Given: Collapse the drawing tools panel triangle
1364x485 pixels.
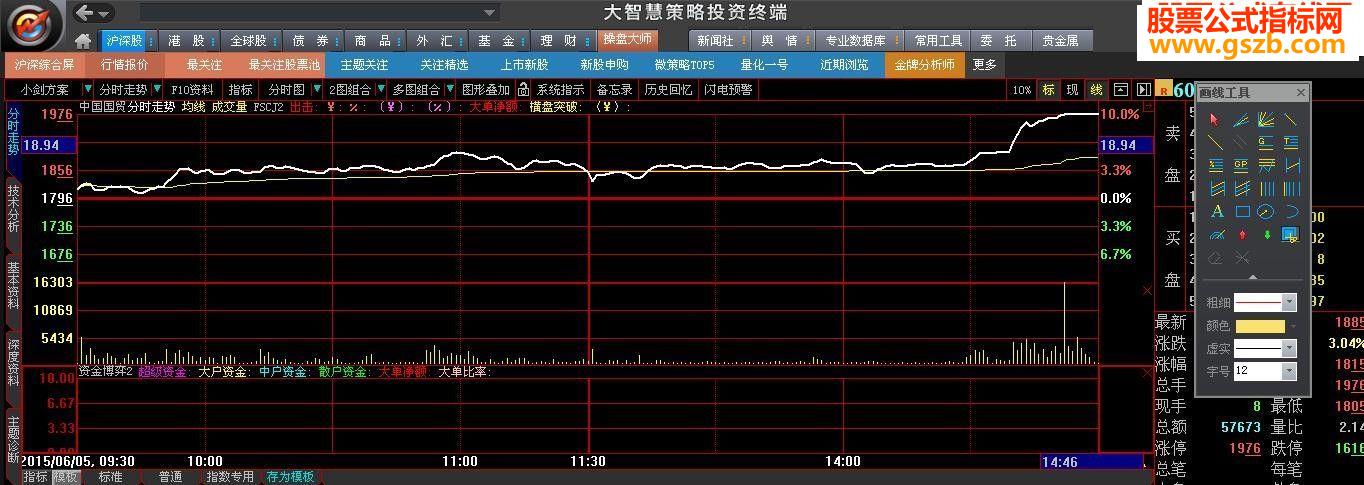Looking at the screenshot, I should (x=1252, y=277).
